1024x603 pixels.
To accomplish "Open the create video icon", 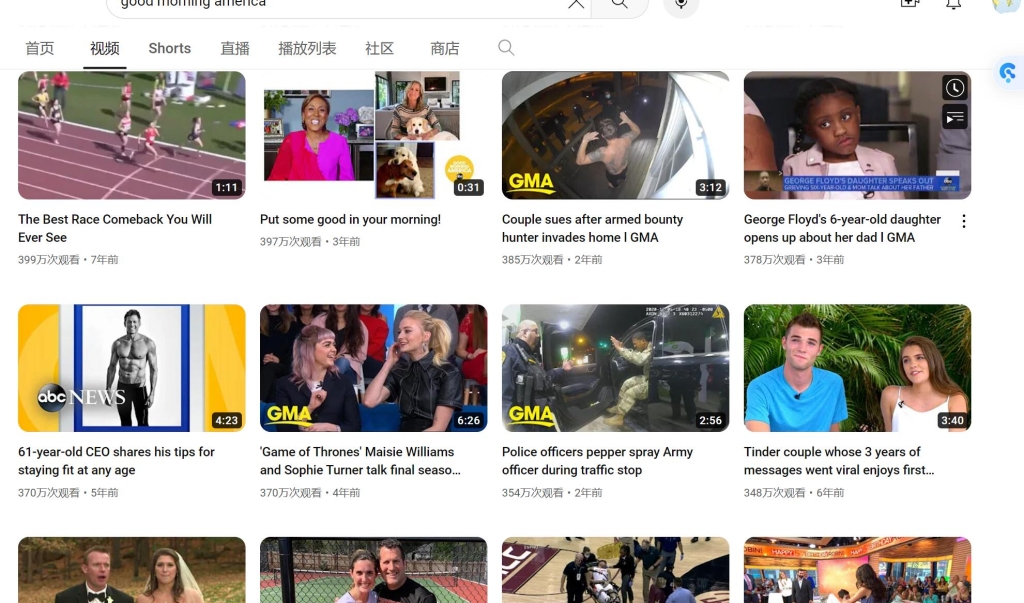I will click(x=910, y=4).
